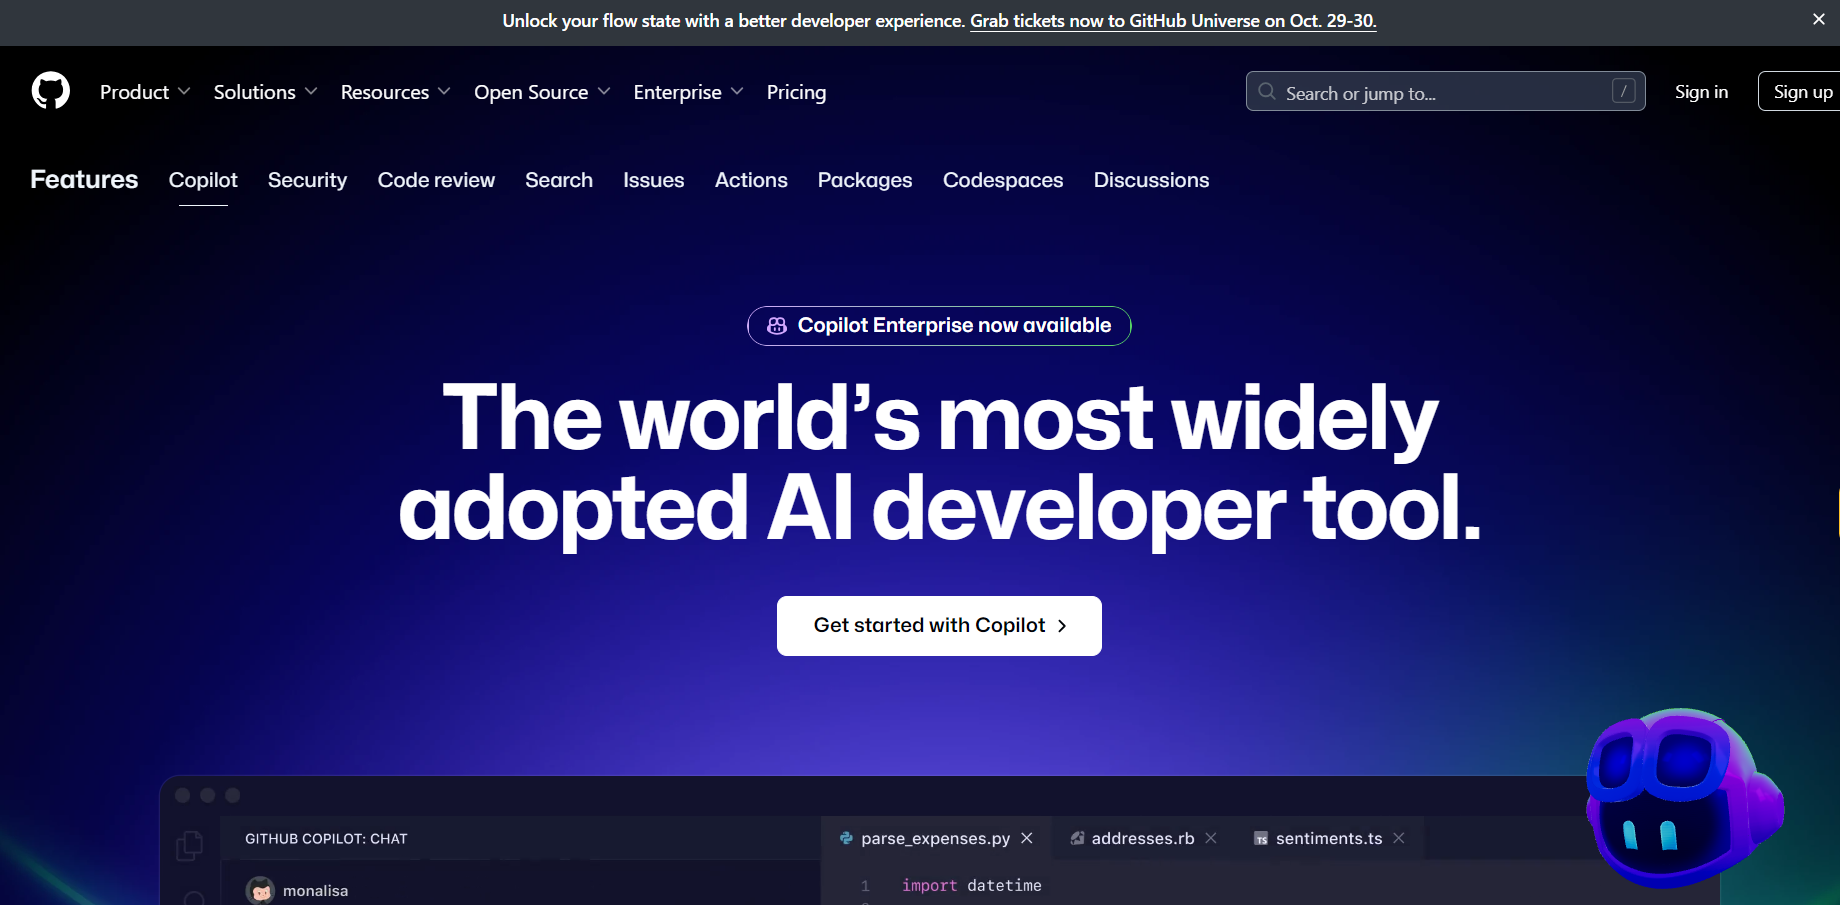Click the Sign up button

click(x=1800, y=91)
